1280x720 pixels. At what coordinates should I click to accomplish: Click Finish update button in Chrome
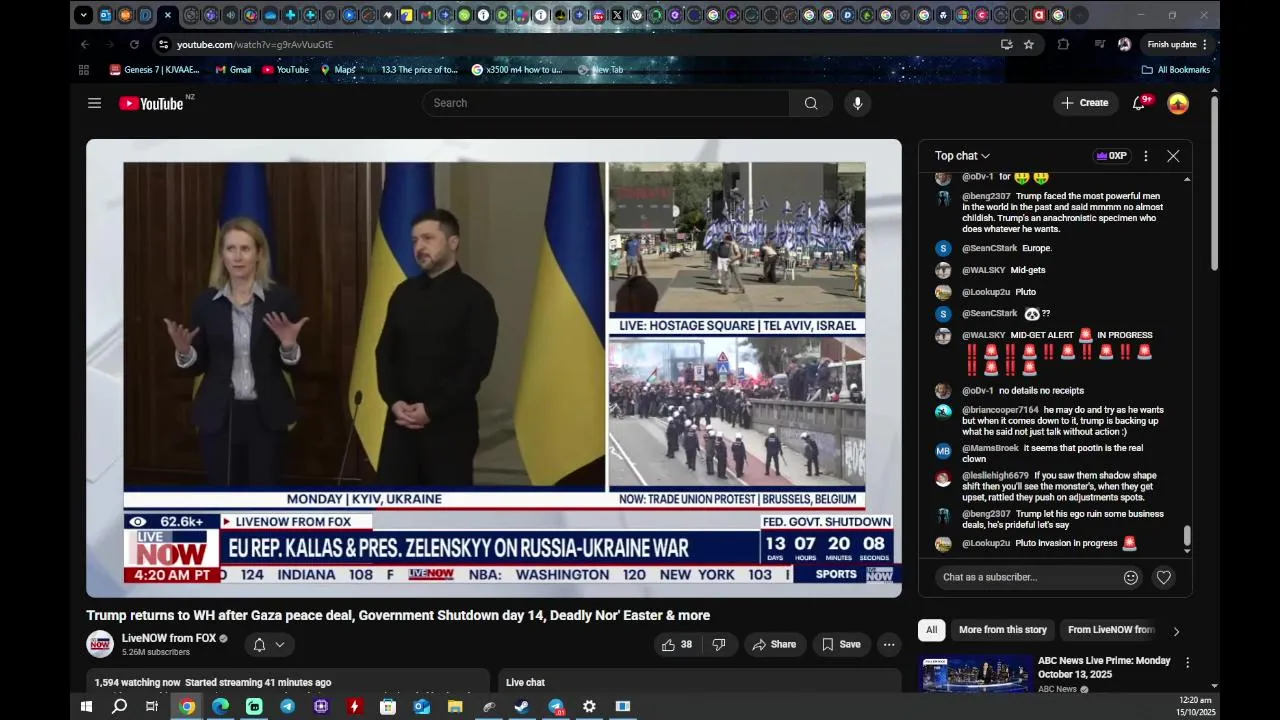click(1172, 44)
